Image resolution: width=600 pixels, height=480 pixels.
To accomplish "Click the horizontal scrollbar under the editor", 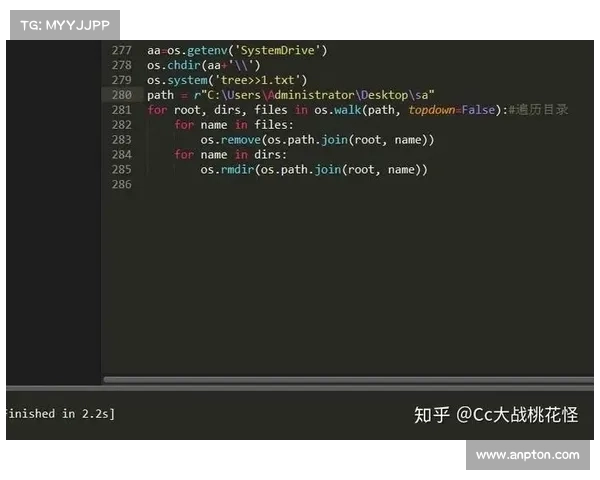I will pyautogui.click(x=348, y=380).
